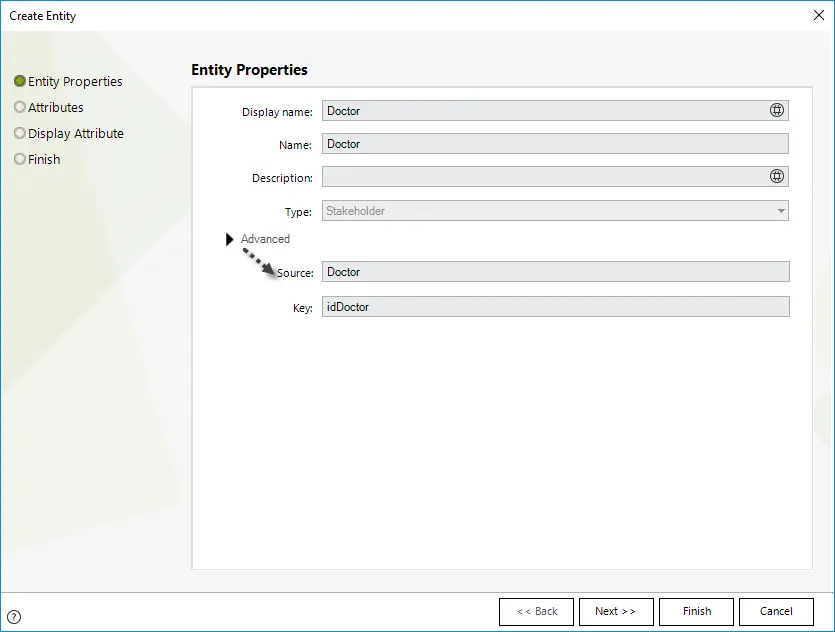The height and width of the screenshot is (632, 835).
Task: Open localization globe for Display name
Action: [776, 110]
